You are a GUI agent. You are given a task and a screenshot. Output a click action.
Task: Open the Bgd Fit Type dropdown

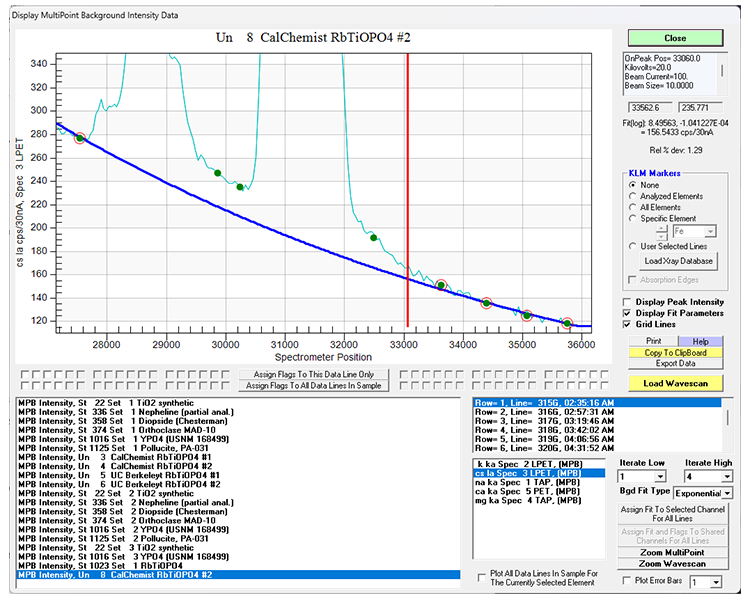pos(725,494)
